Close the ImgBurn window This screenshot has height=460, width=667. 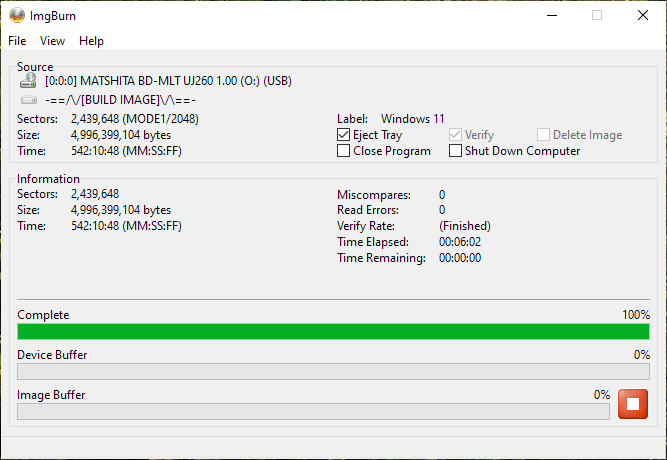(x=643, y=15)
